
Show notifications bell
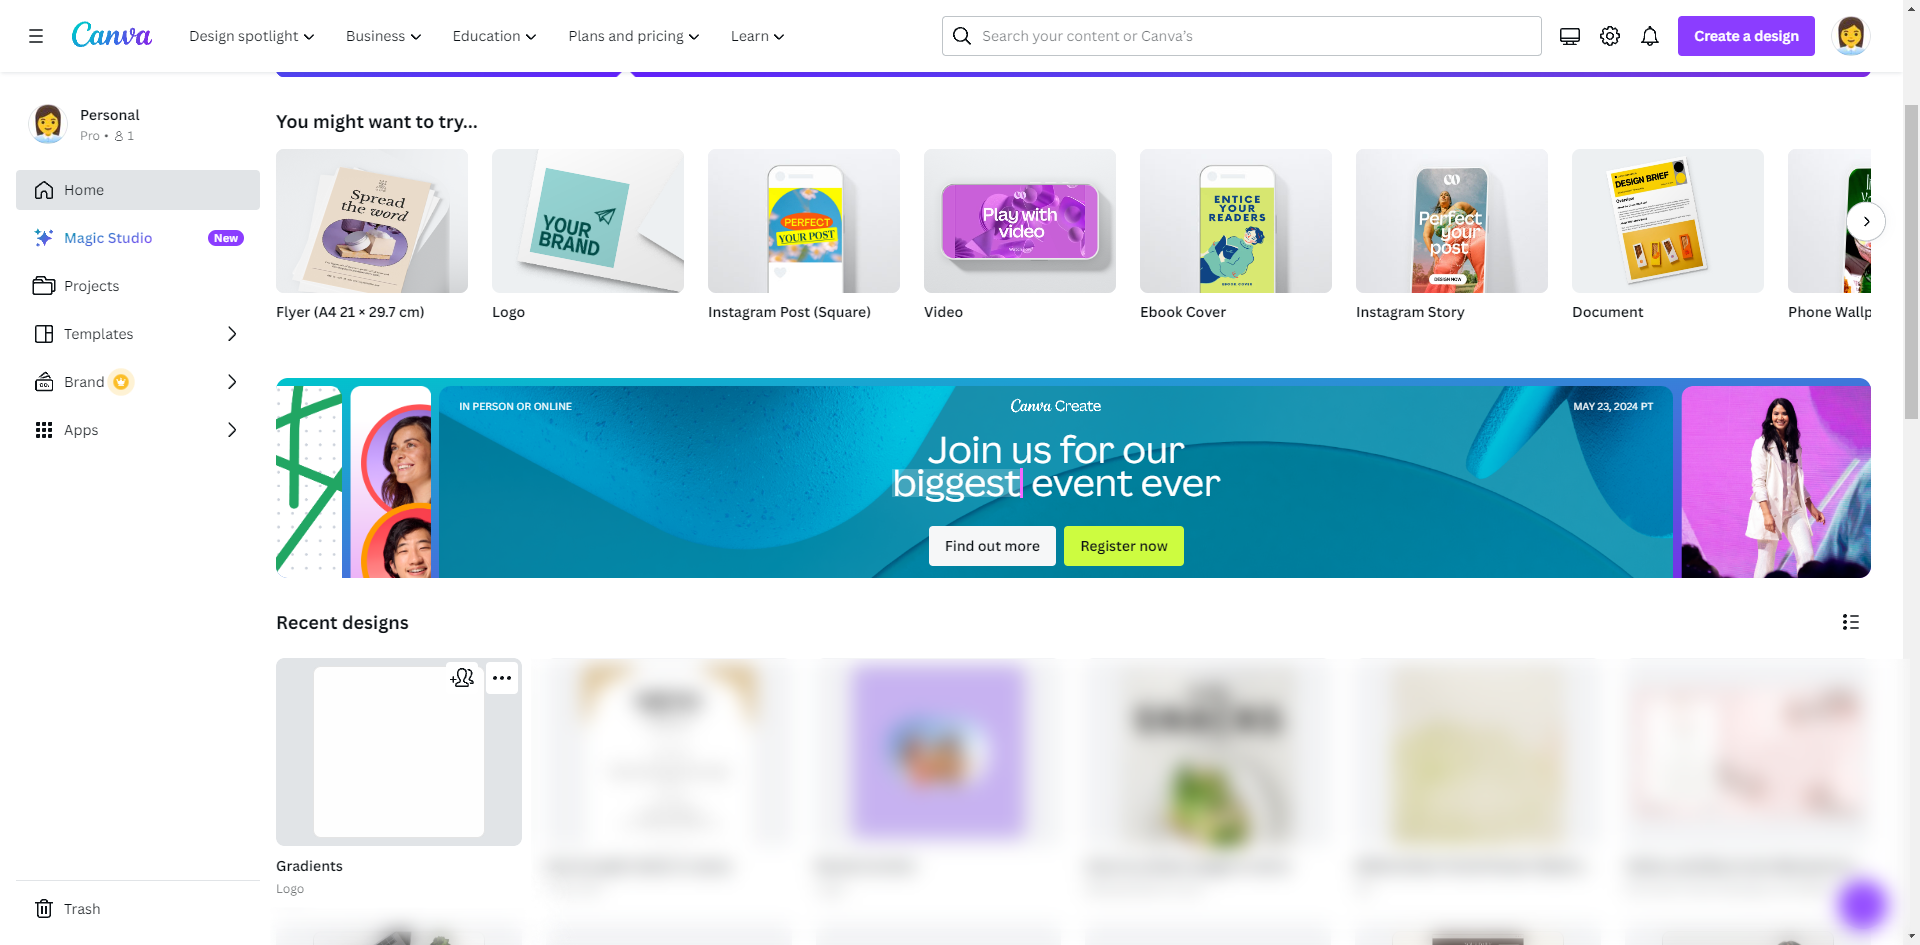click(1650, 36)
